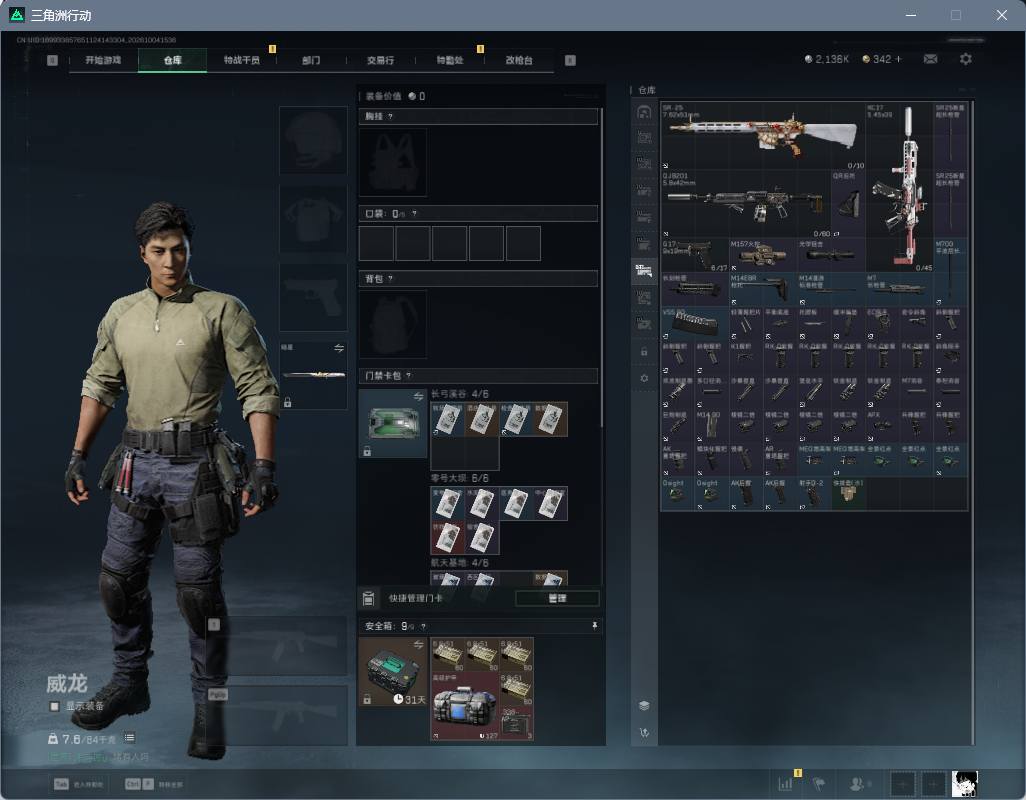This screenshot has width=1026, height=800.
Task: Click the sort icon at the warehouse sidebar bottom
Action: tap(644, 733)
